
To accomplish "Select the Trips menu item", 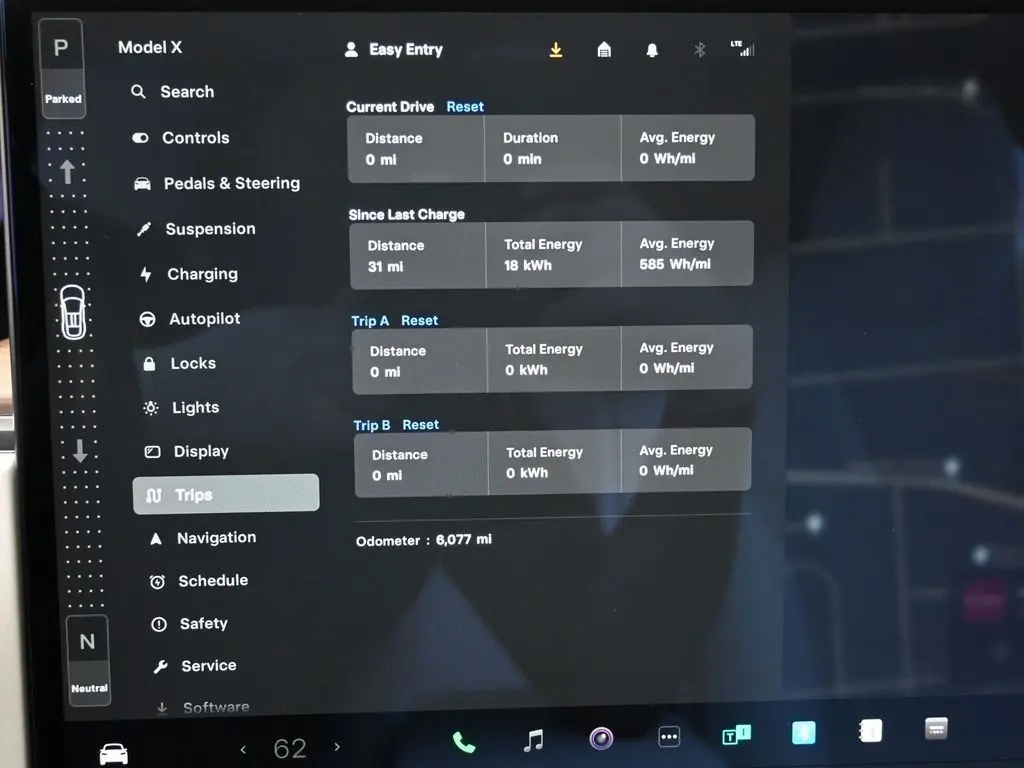I will 226,494.
